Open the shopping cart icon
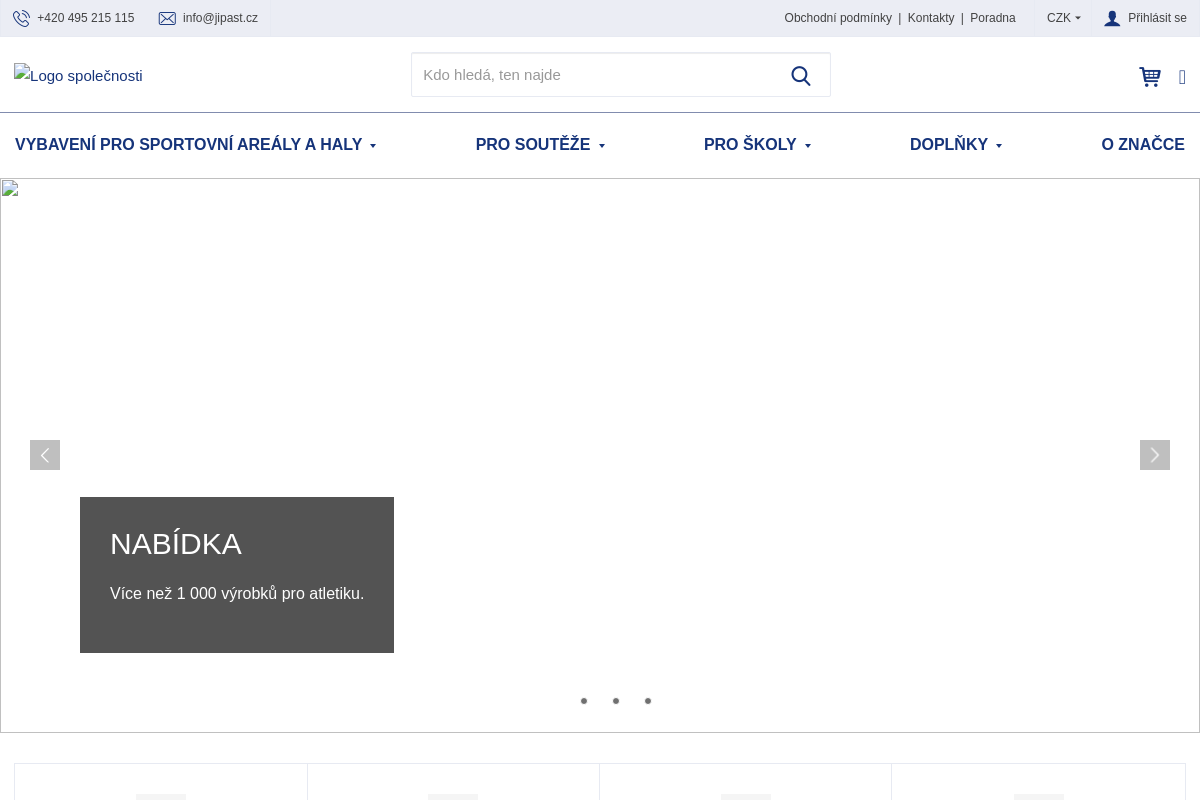Viewport: 1200px width, 800px height. [x=1150, y=77]
